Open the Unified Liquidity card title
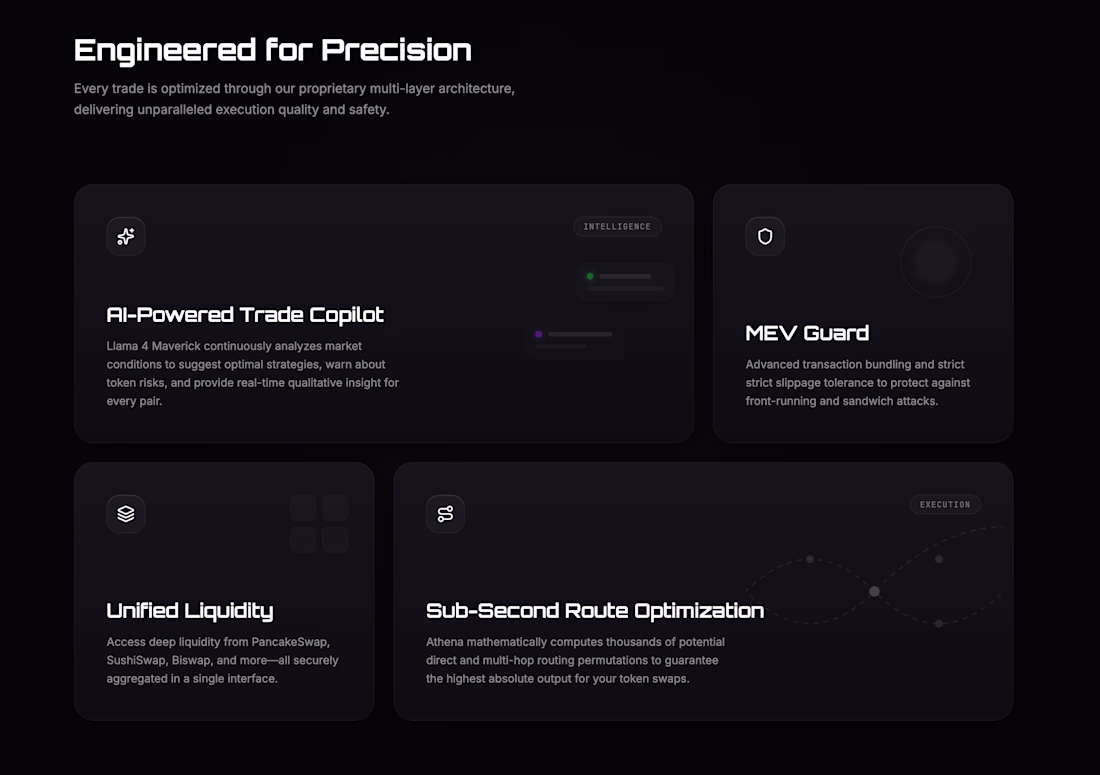This screenshot has height=775, width=1100. click(190, 611)
